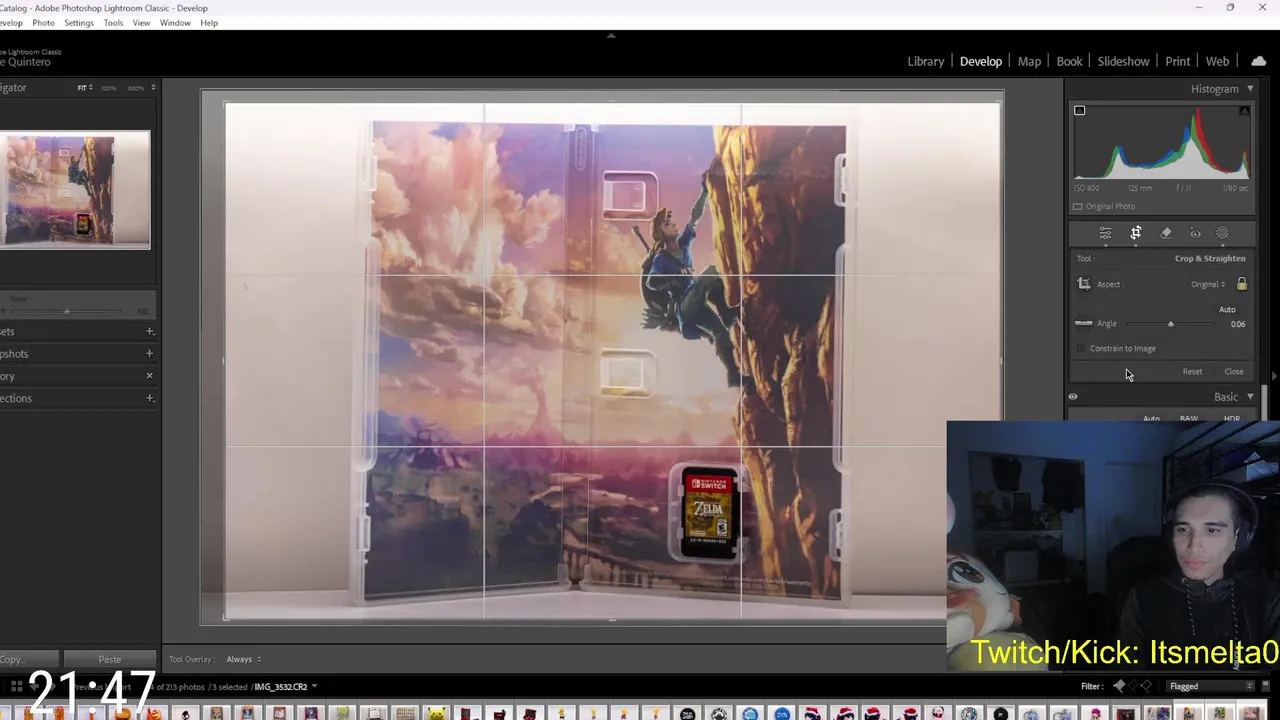Toggle highlight clipping indicator in histogram
This screenshot has width=1280, height=720.
click(1244, 110)
